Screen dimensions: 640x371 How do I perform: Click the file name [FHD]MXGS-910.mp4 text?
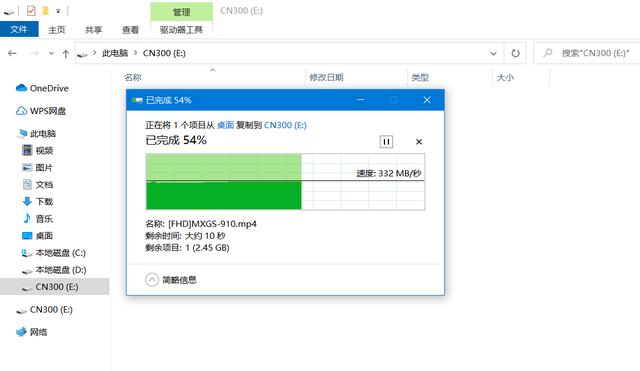pos(212,224)
